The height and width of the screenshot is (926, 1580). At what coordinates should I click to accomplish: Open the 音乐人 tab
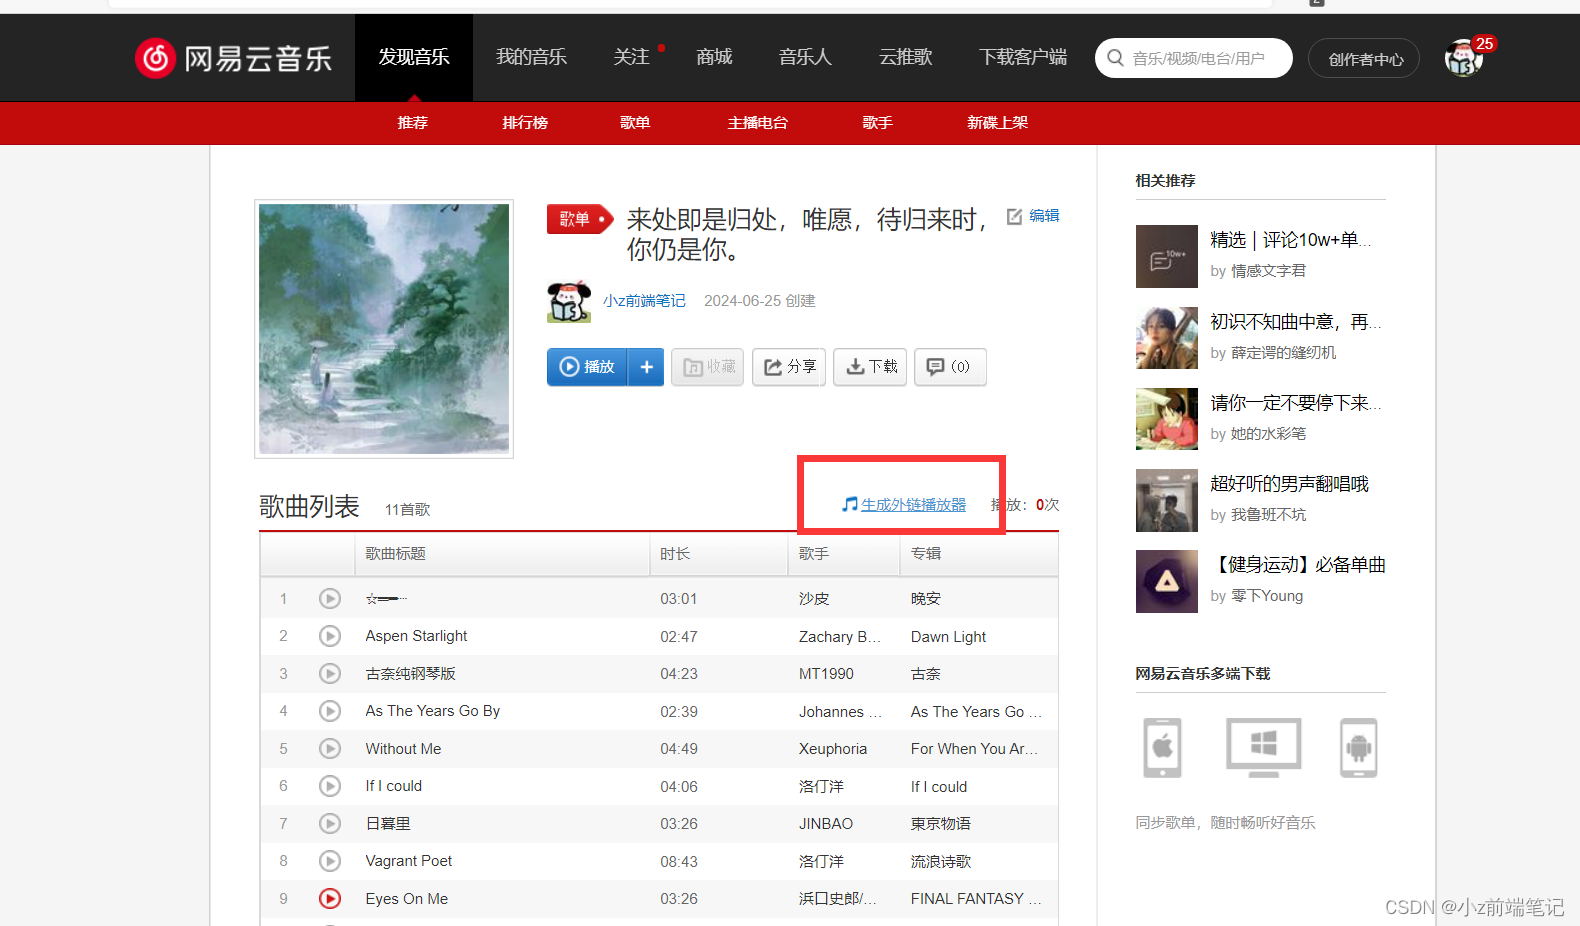pyautogui.click(x=805, y=57)
